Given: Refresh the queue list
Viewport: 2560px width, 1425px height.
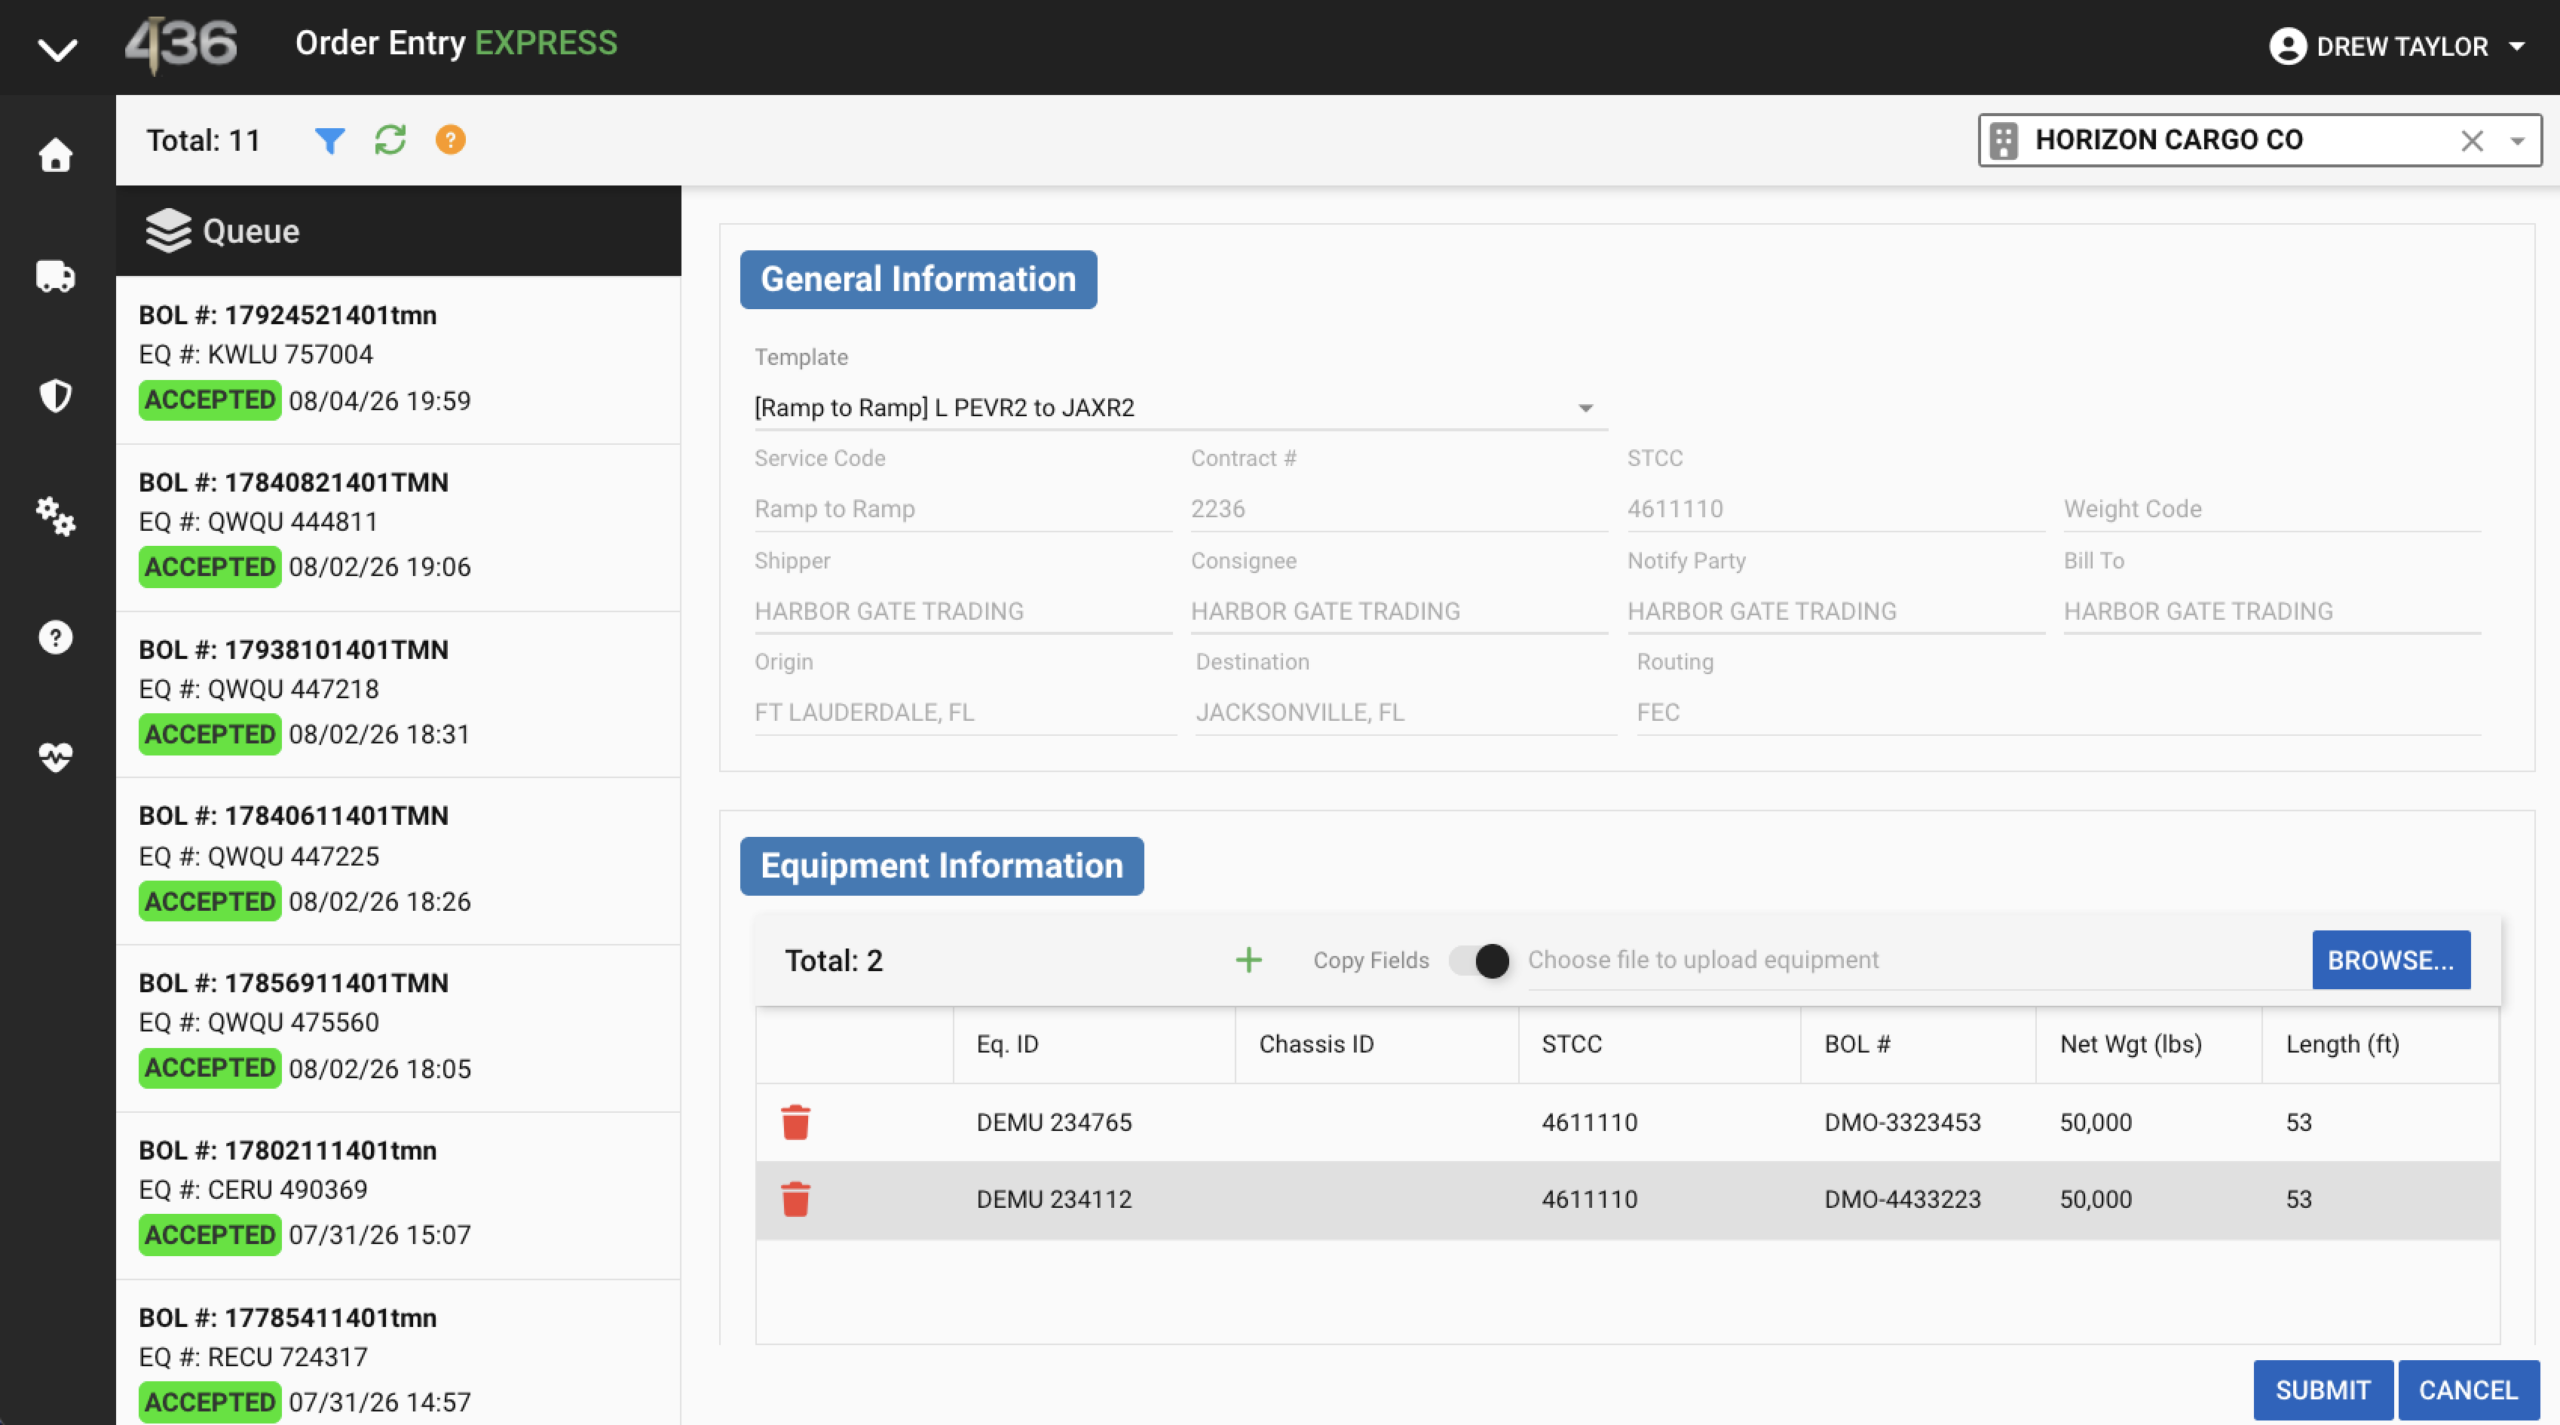Looking at the screenshot, I should (390, 140).
